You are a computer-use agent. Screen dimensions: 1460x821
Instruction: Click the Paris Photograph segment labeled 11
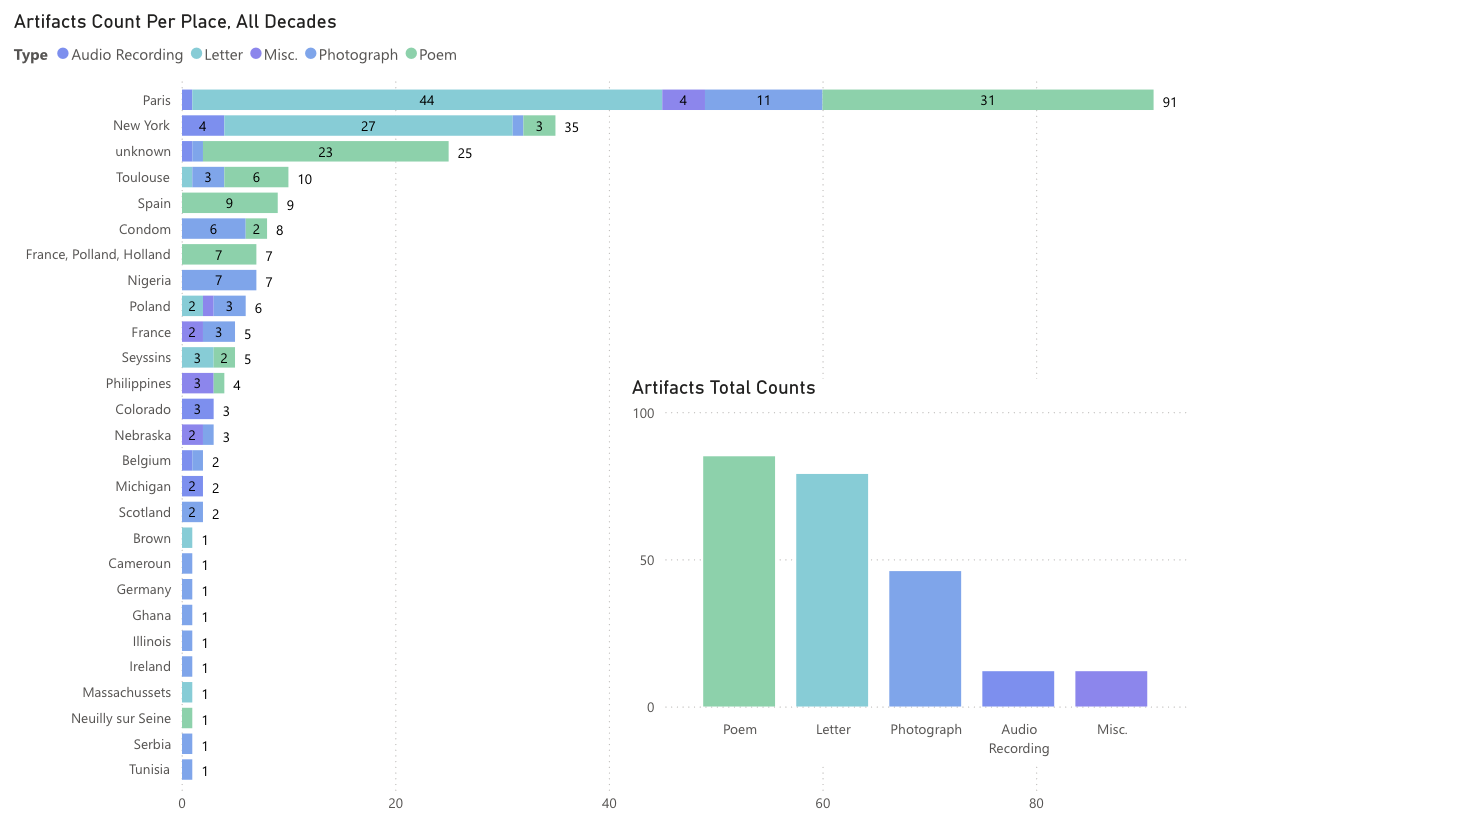[763, 100]
